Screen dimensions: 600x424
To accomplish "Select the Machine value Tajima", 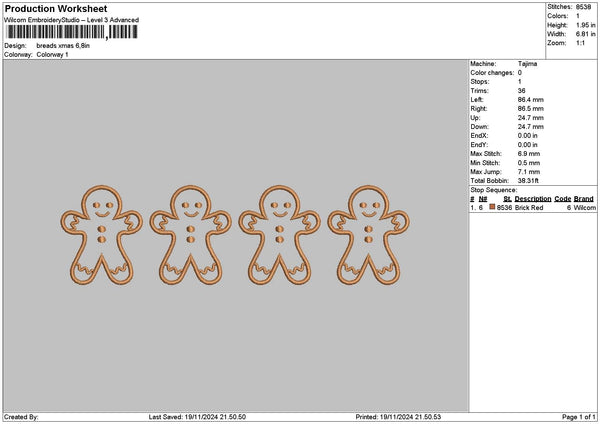I will (527, 64).
